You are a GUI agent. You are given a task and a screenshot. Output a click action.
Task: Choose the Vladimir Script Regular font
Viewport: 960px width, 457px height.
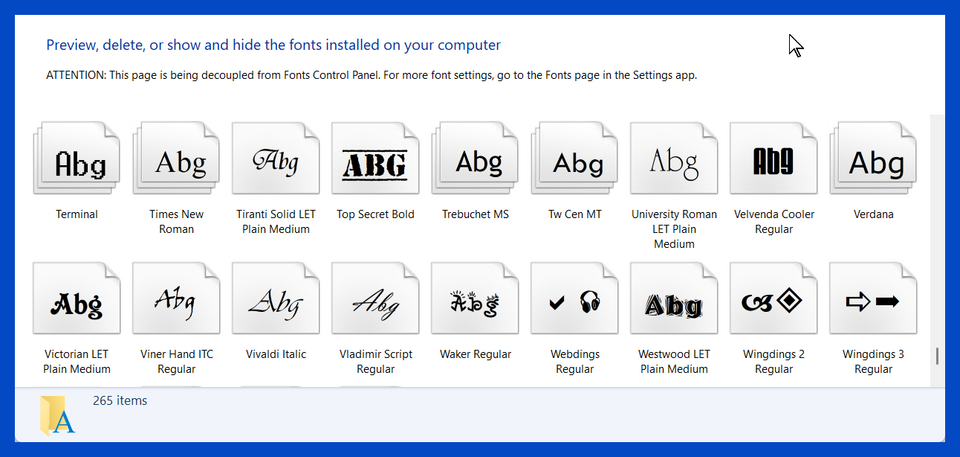[x=375, y=301]
